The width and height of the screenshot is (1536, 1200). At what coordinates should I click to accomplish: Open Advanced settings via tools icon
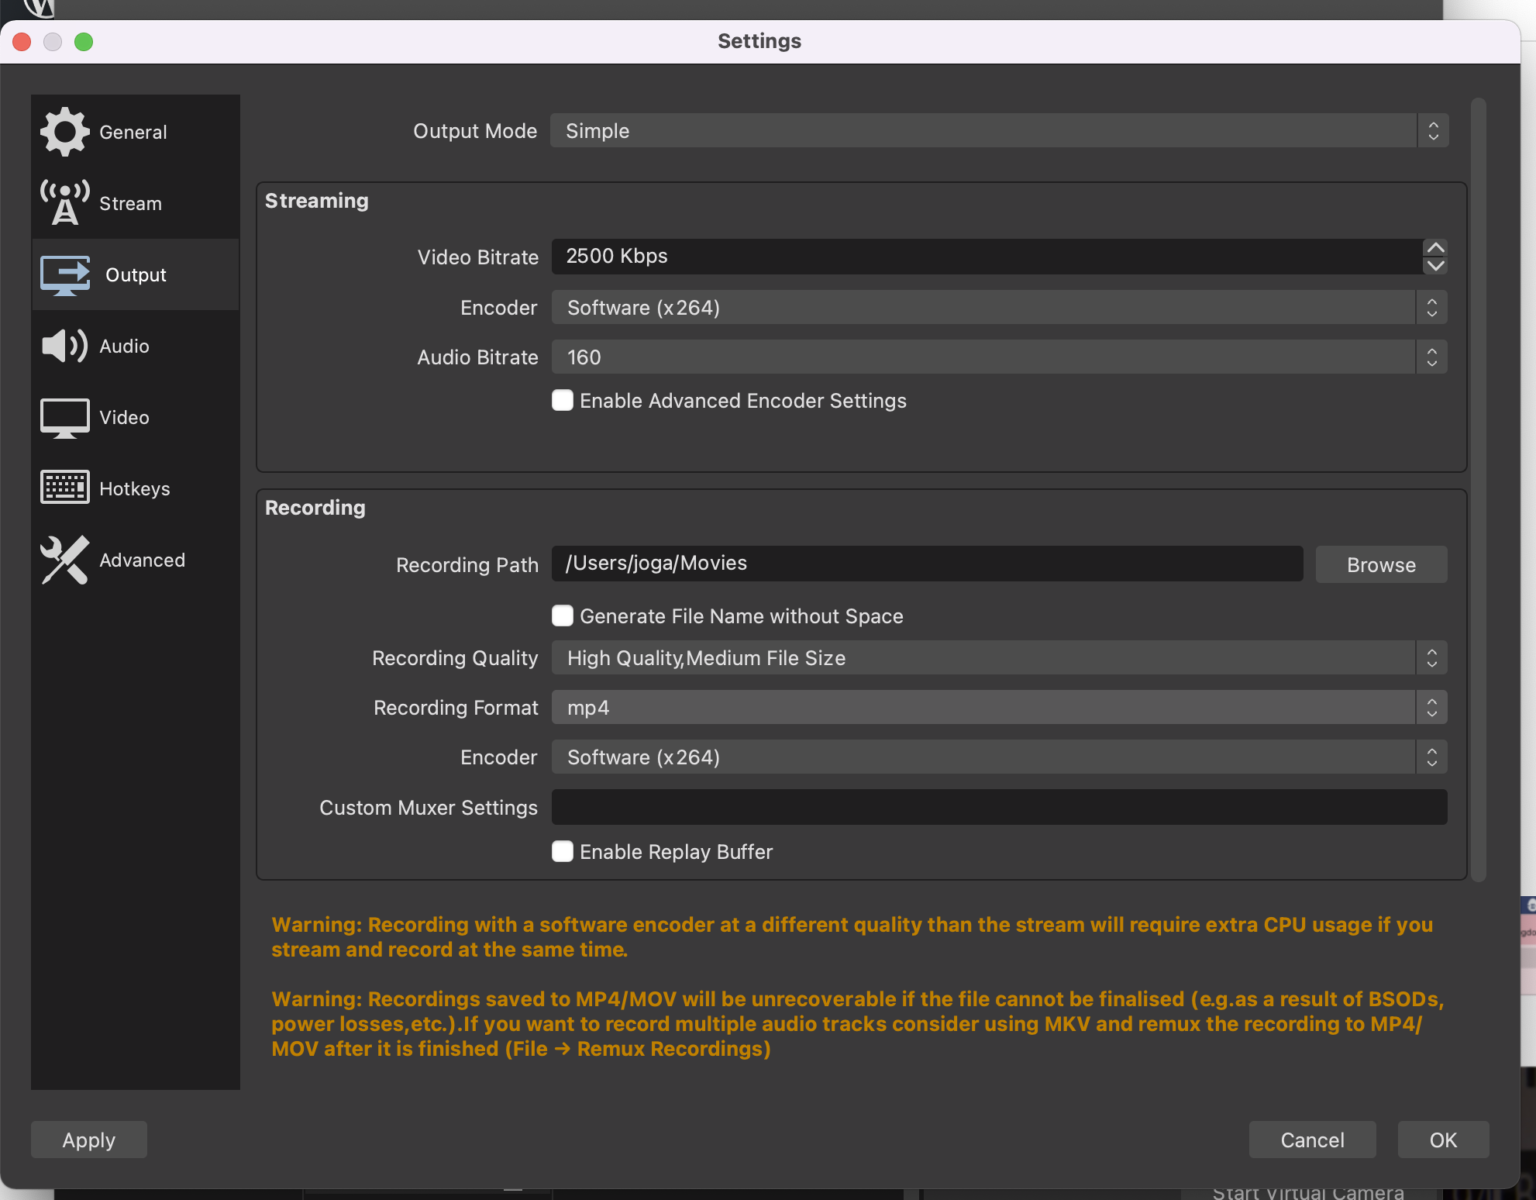pyautogui.click(x=65, y=560)
